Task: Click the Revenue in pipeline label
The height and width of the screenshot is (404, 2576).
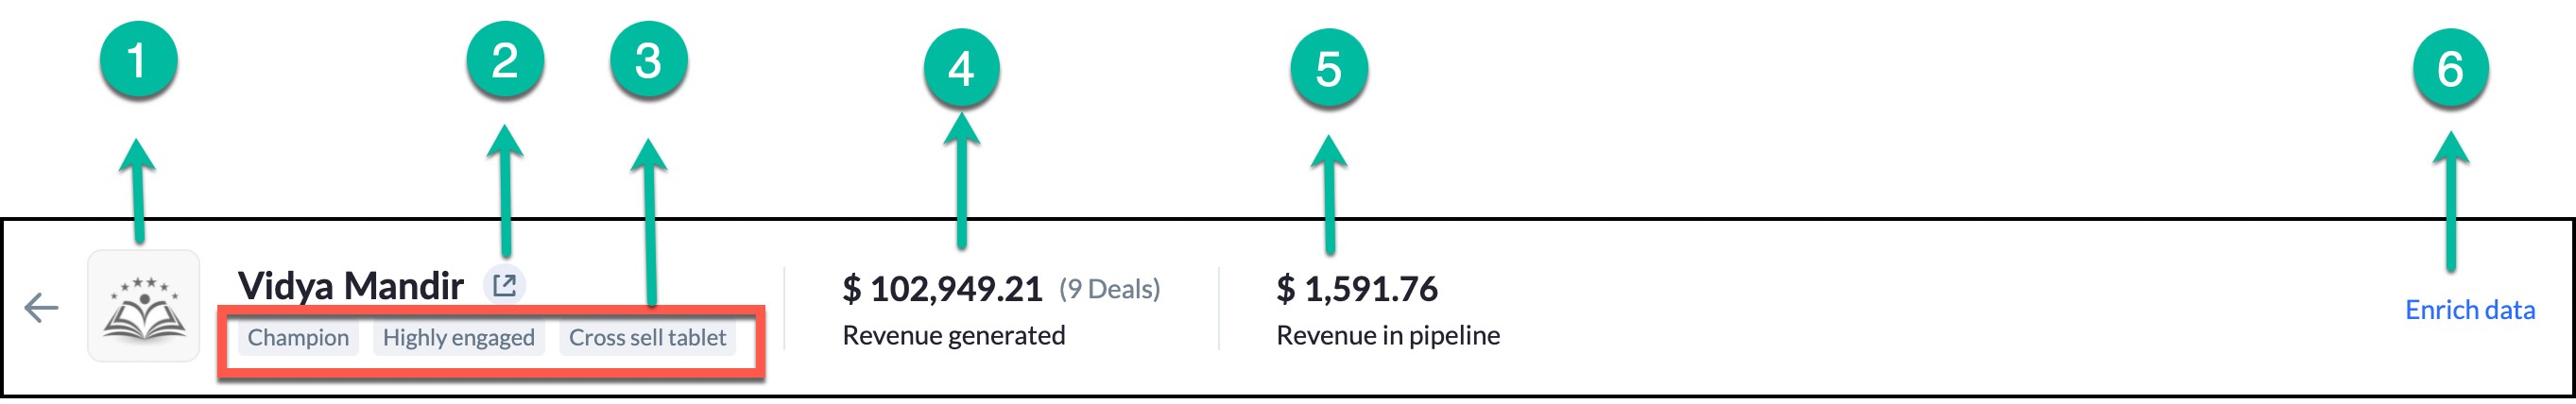Action: (1387, 335)
